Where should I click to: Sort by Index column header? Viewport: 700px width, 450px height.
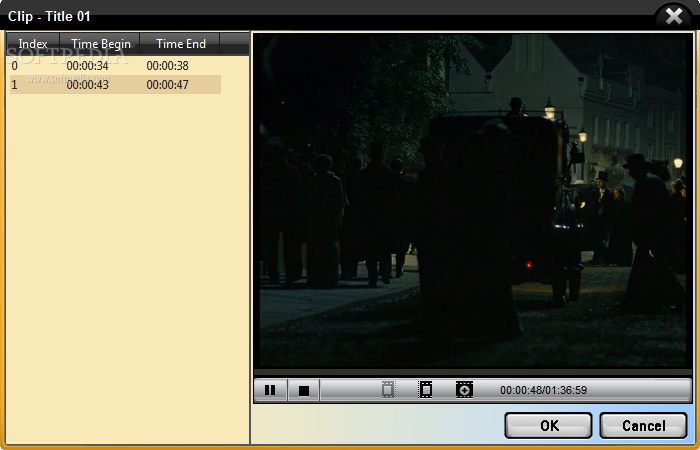coord(33,44)
